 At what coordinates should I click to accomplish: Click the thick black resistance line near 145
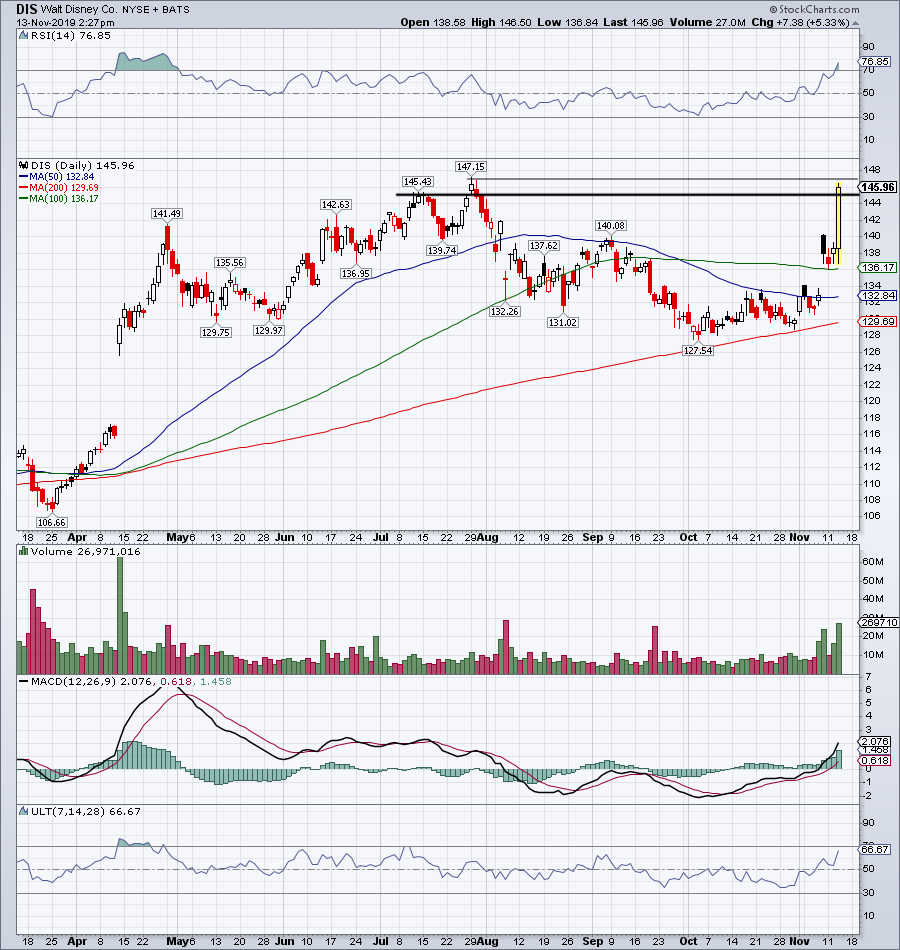click(627, 194)
